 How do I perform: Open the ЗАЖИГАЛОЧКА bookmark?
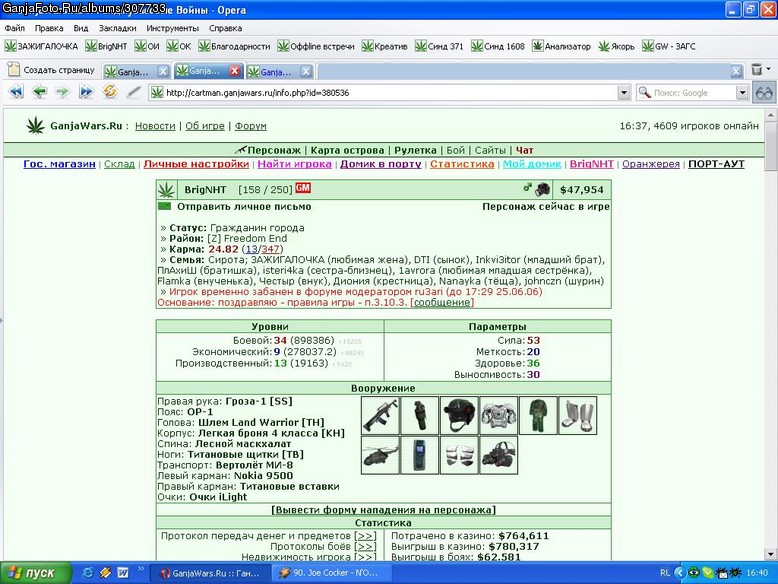point(41,46)
